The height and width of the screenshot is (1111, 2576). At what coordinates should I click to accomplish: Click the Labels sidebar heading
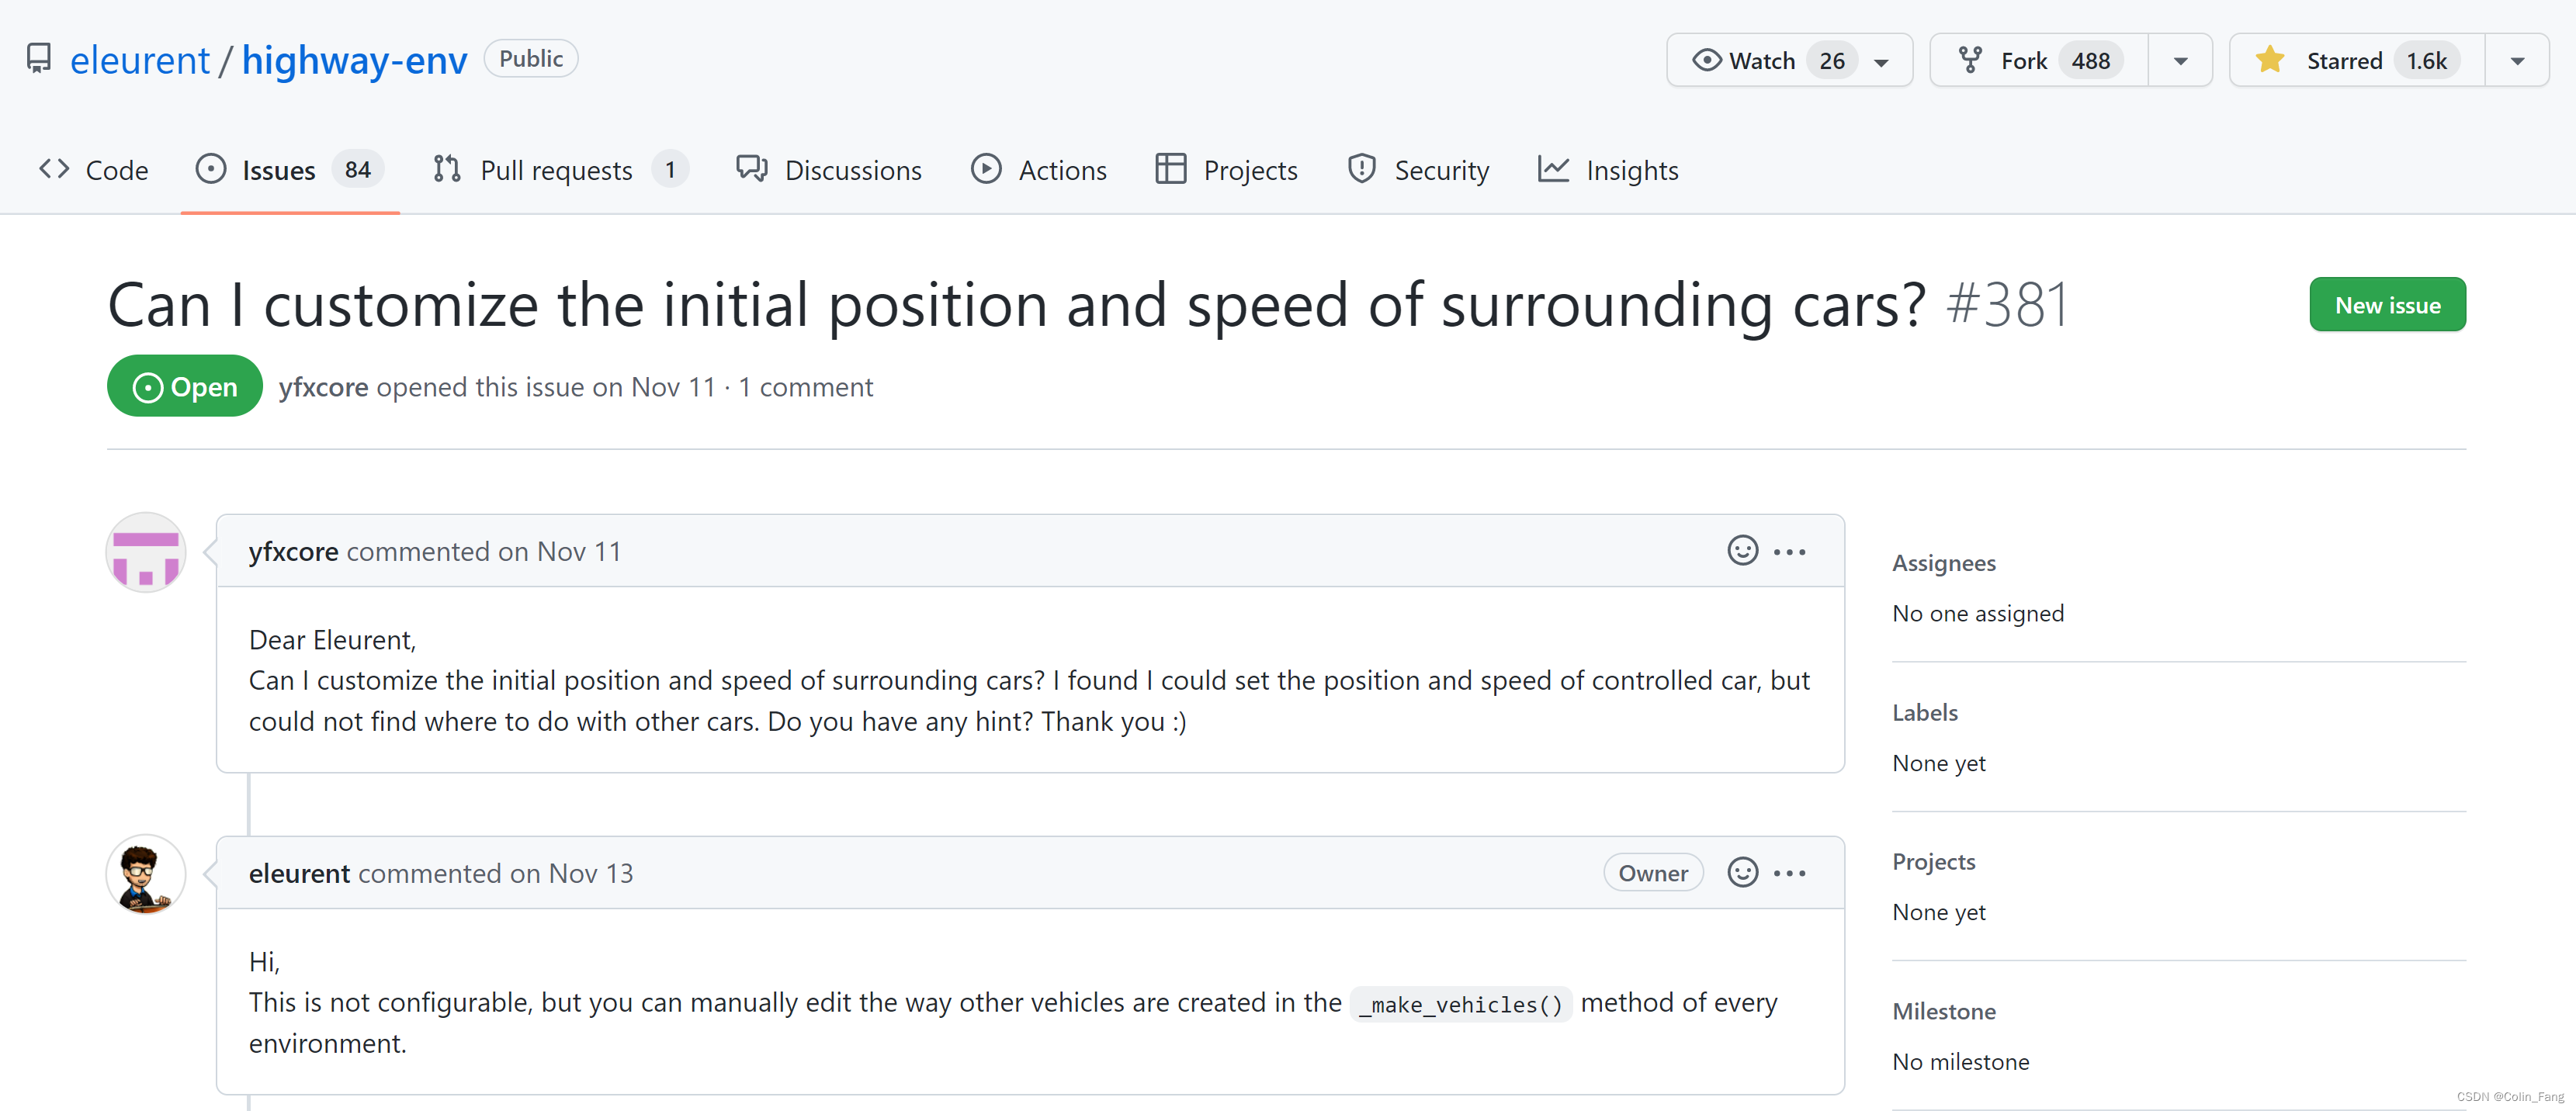pyautogui.click(x=1924, y=712)
